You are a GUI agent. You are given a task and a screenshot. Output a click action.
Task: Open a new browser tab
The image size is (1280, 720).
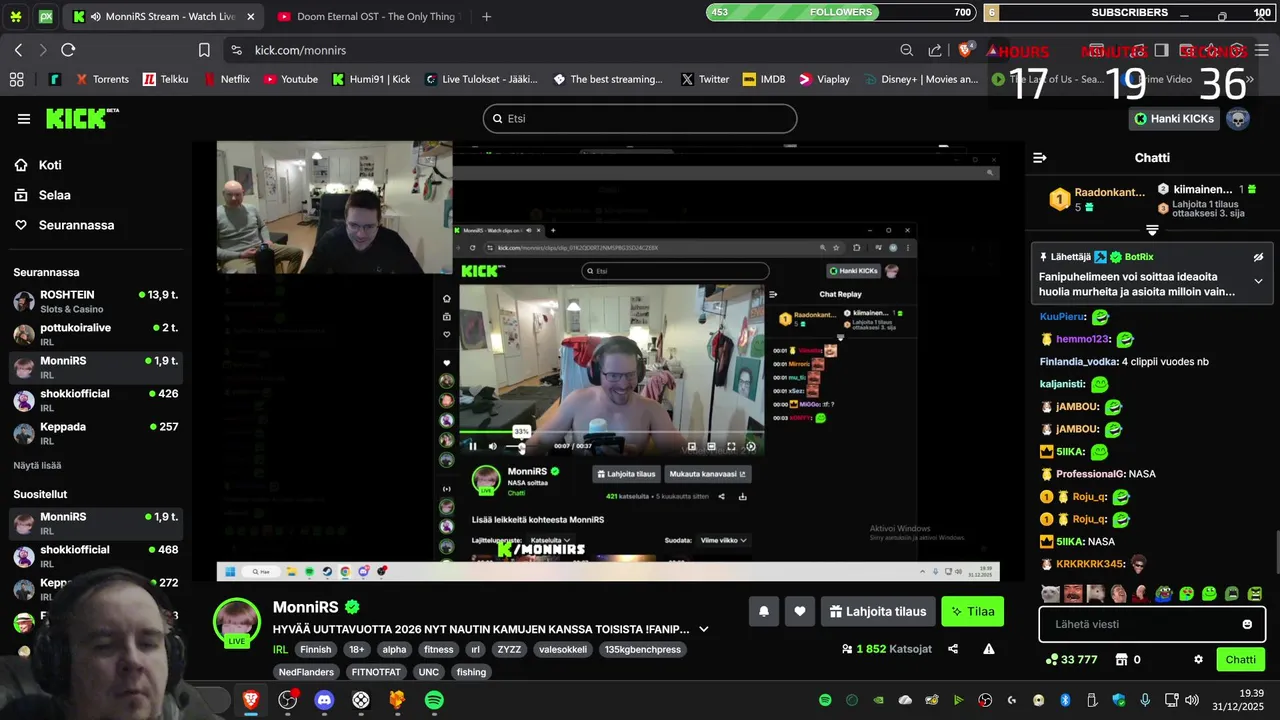coord(486,16)
